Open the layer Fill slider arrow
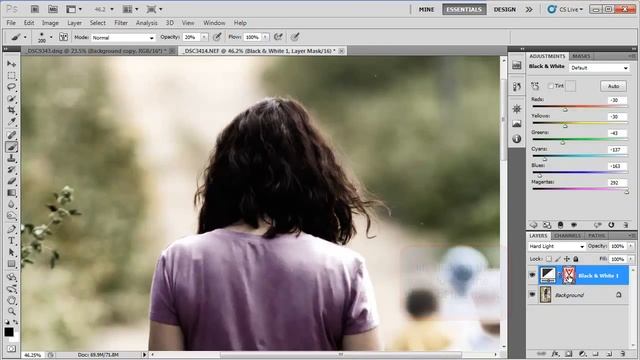The image size is (640, 360). pos(631,259)
